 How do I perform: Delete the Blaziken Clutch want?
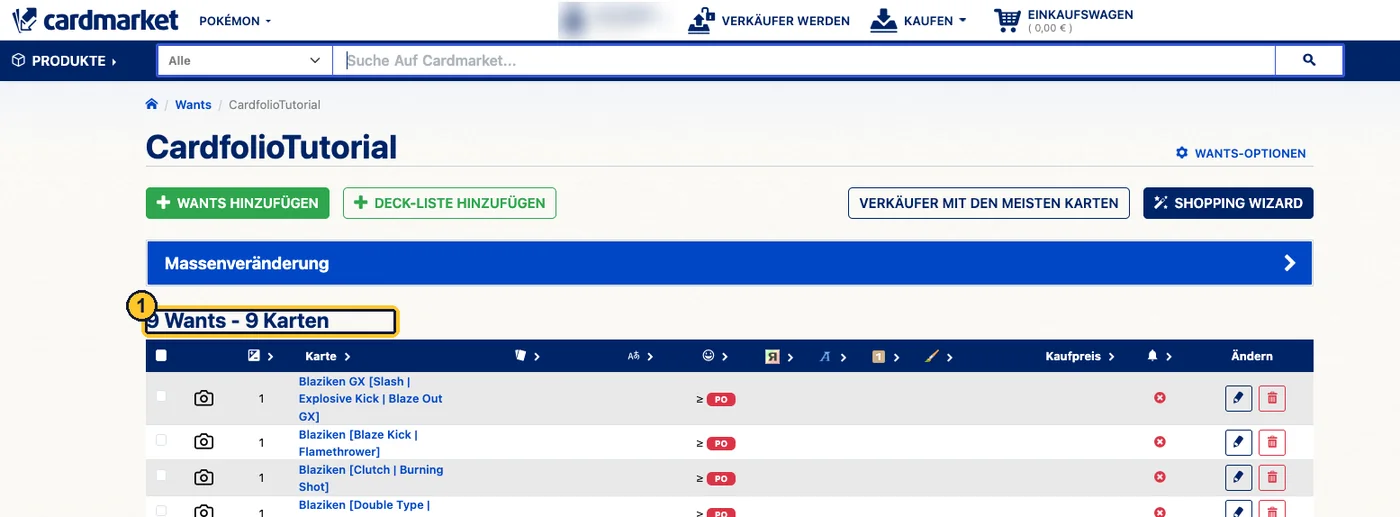pos(1272,478)
